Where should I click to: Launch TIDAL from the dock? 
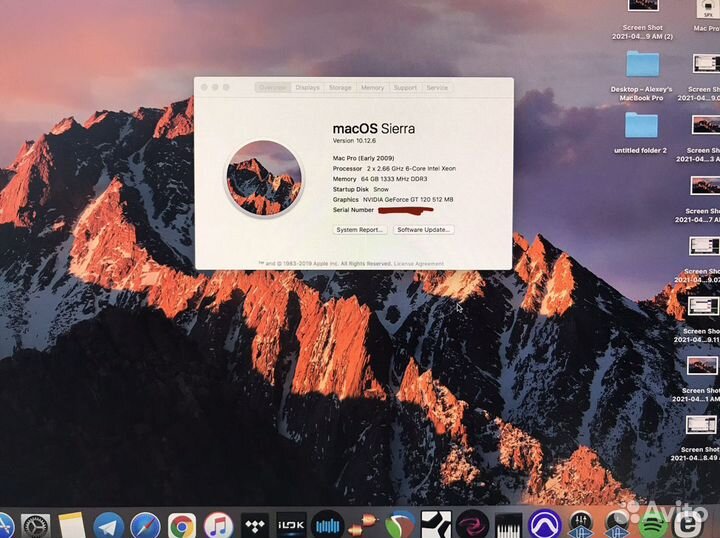coord(254,526)
